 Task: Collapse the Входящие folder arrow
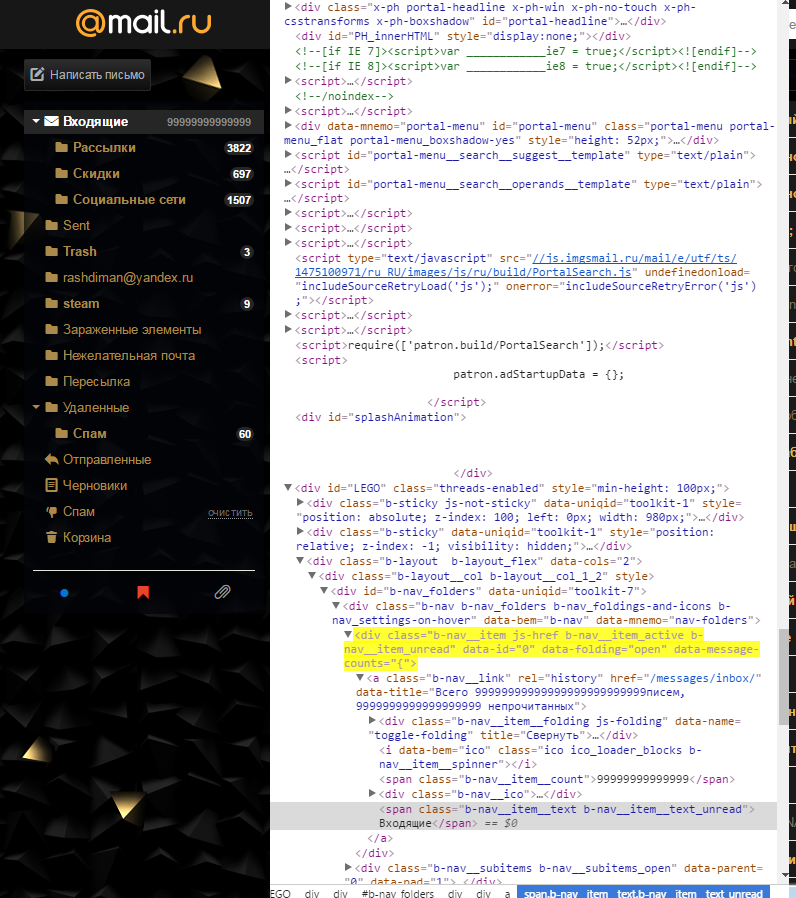(x=36, y=121)
